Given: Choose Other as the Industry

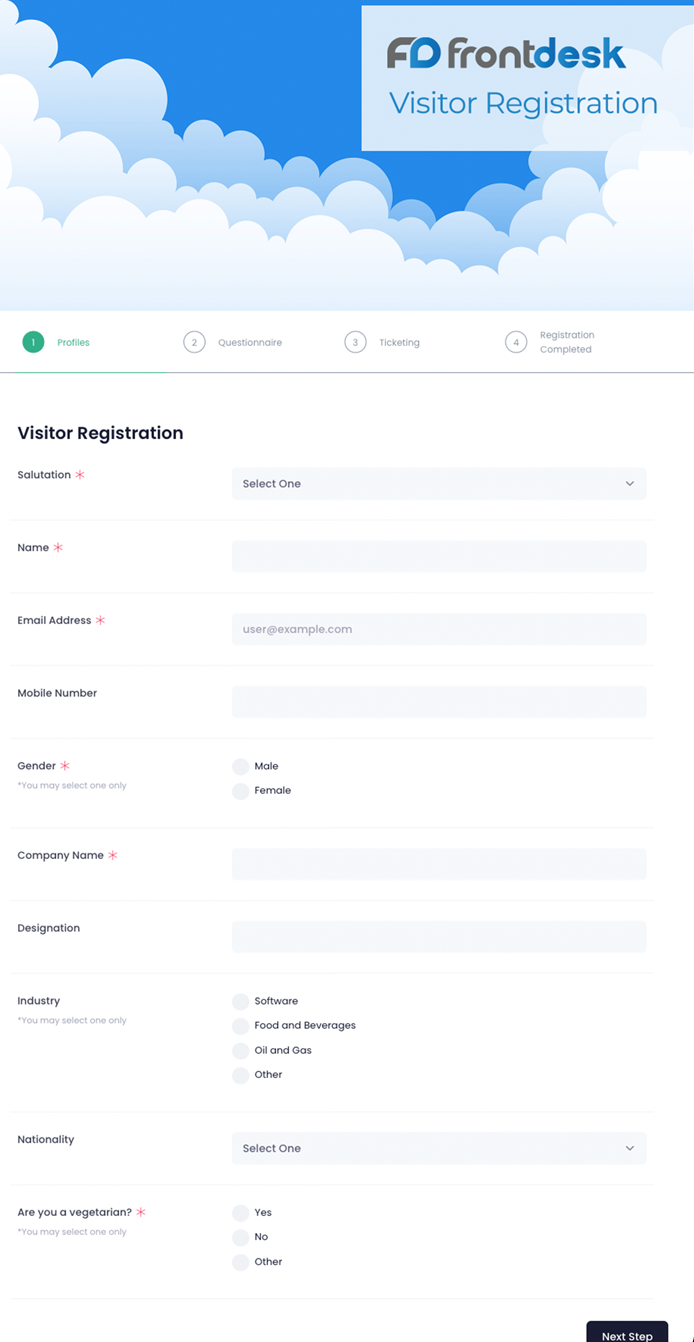Looking at the screenshot, I should click(x=240, y=1075).
